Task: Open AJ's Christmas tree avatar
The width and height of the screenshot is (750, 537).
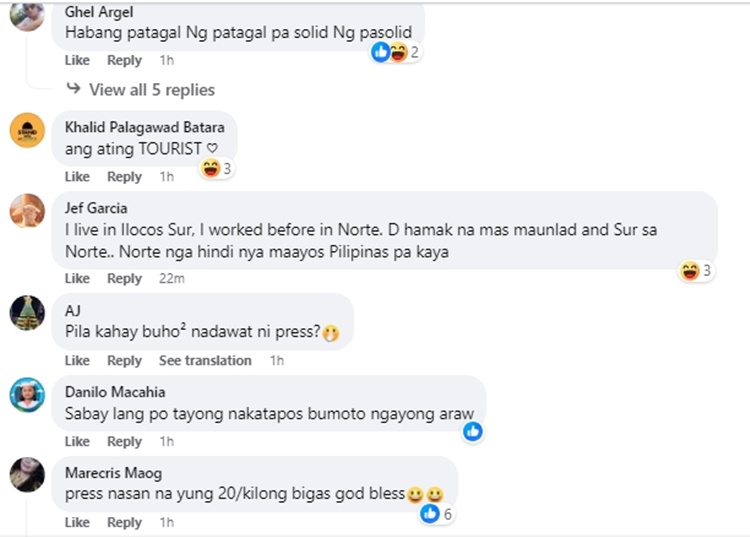Action: tap(27, 313)
